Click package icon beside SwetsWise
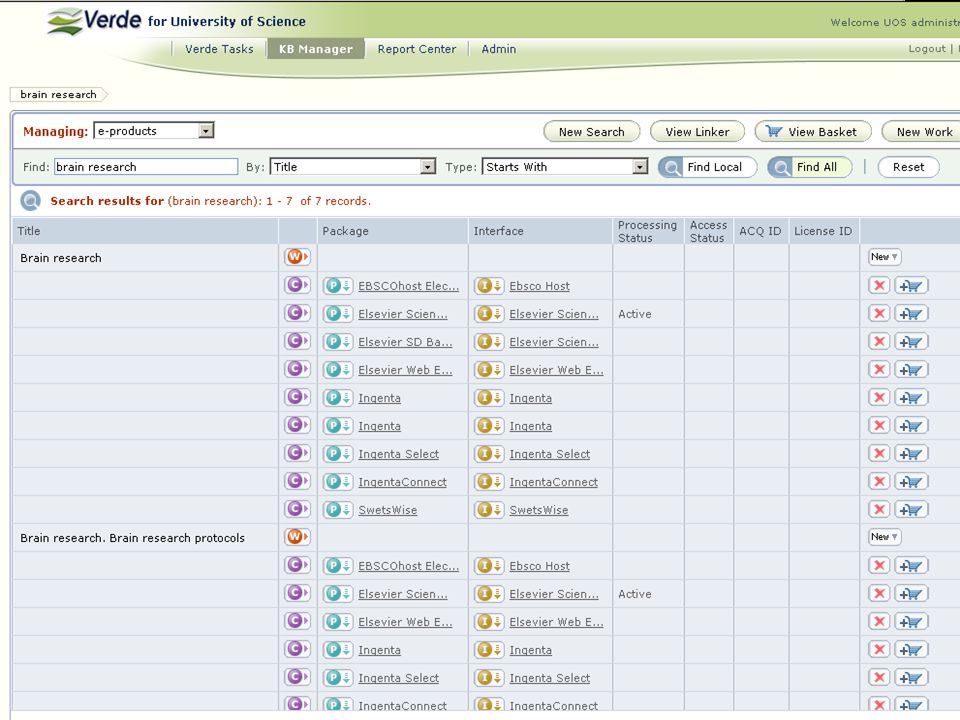Viewport: 960px width, 720px height. point(338,509)
